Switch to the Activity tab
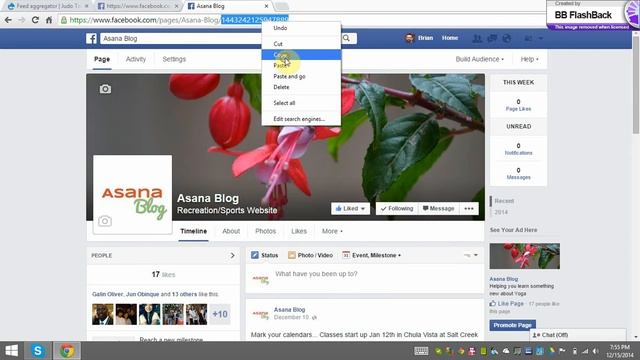Screen dimensions: 640x360 coord(136,59)
